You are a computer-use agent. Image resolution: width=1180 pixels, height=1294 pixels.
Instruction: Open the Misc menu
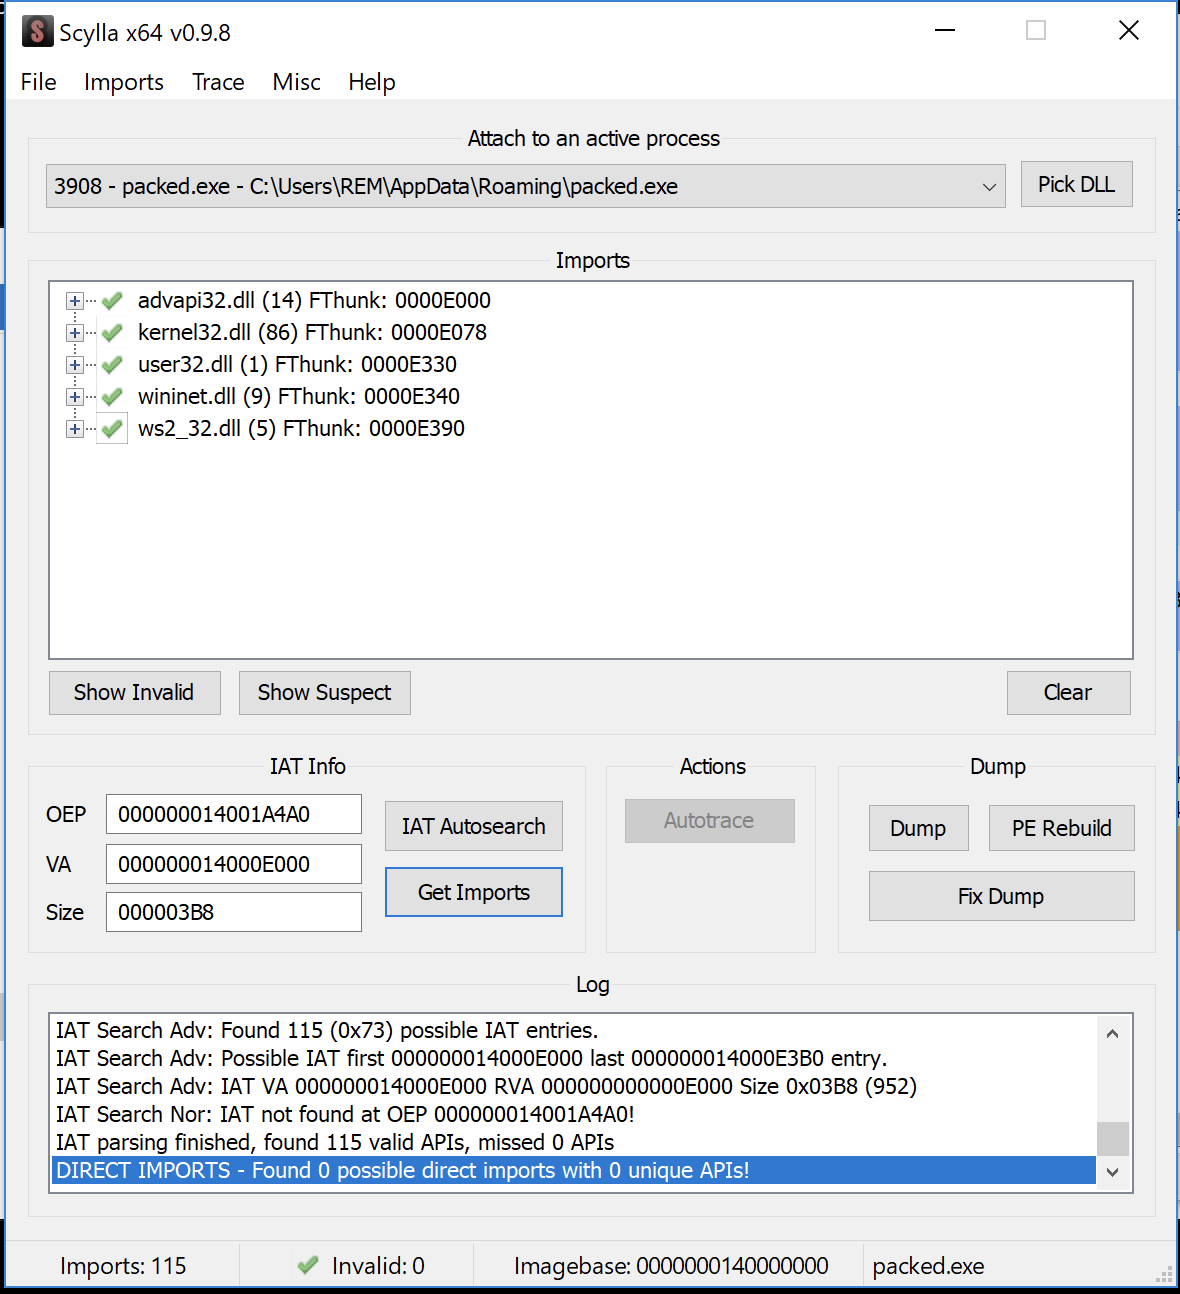pos(296,82)
